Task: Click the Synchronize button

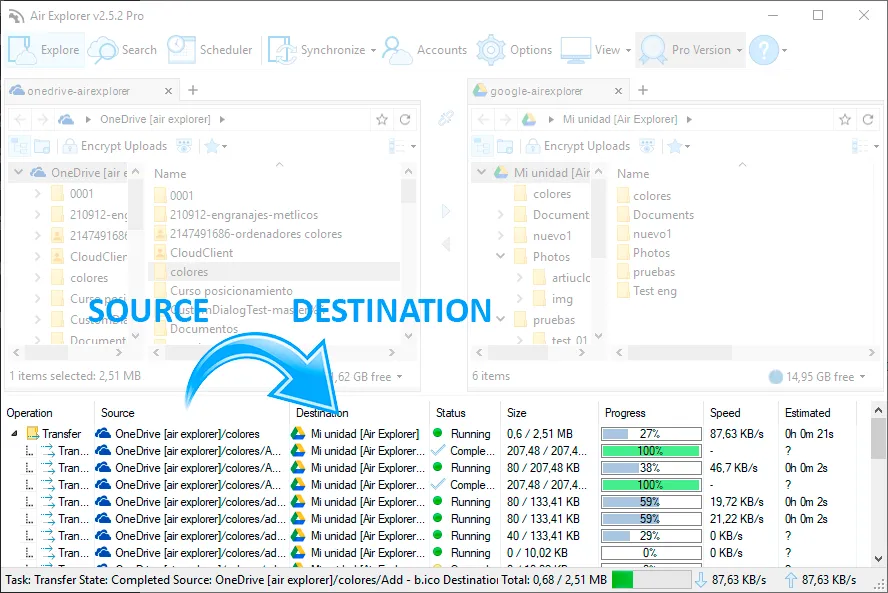Action: (x=316, y=50)
